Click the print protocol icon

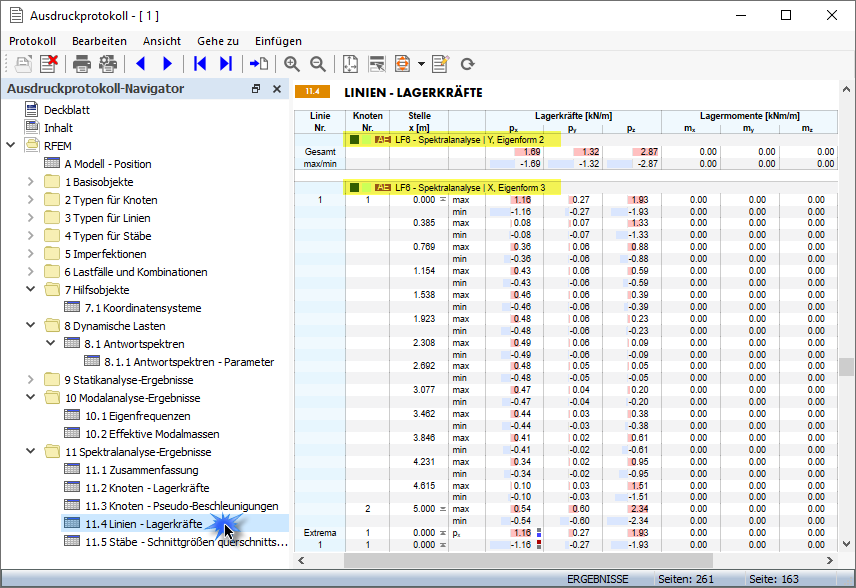pyautogui.click(x=81, y=64)
